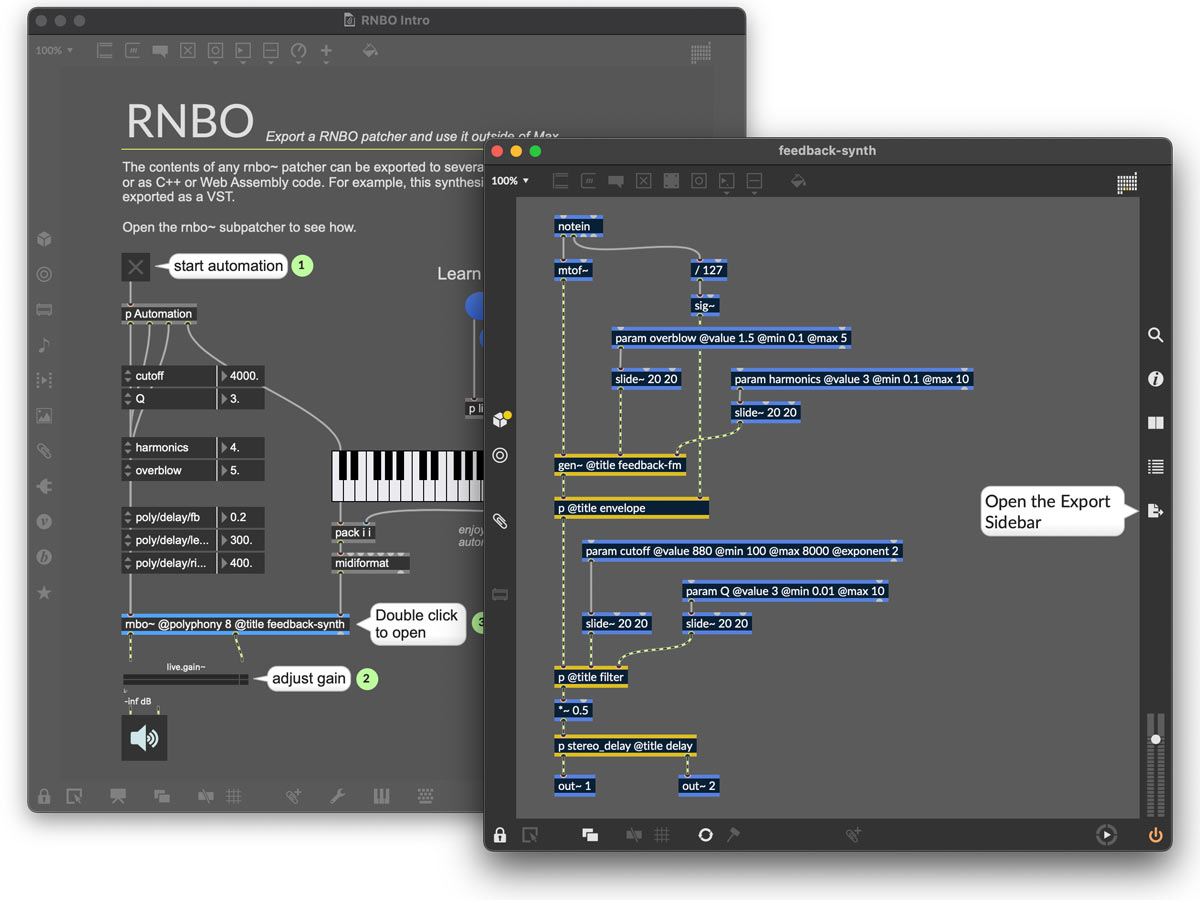Add a comment from feedback-synth toolbar

pos(616,181)
